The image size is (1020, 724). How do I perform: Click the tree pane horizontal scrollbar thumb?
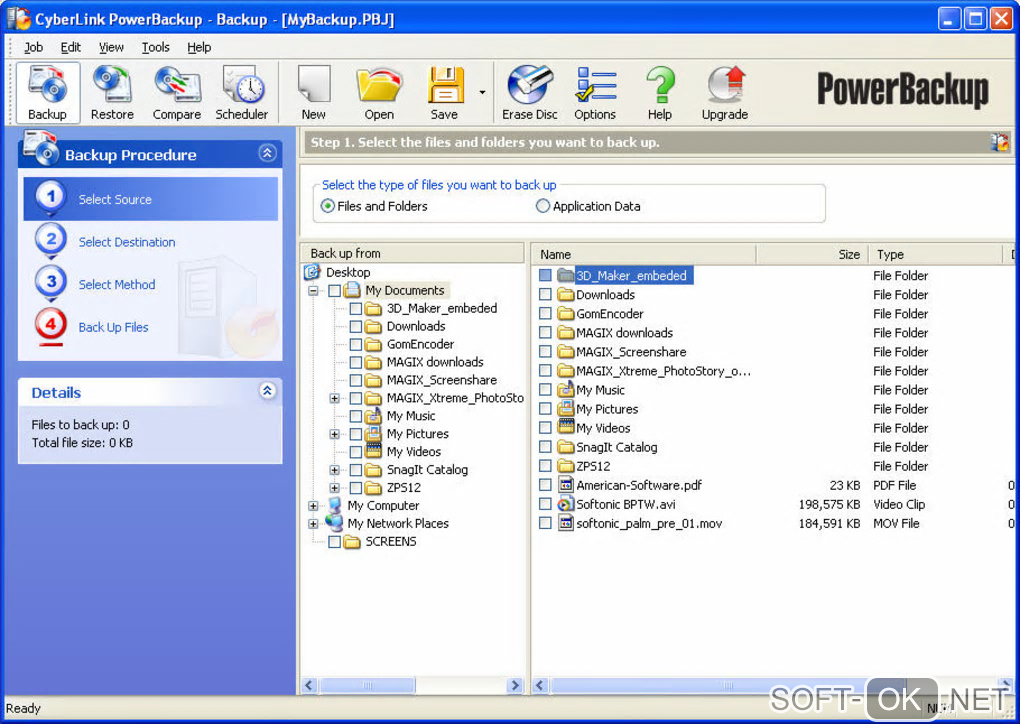coord(367,685)
